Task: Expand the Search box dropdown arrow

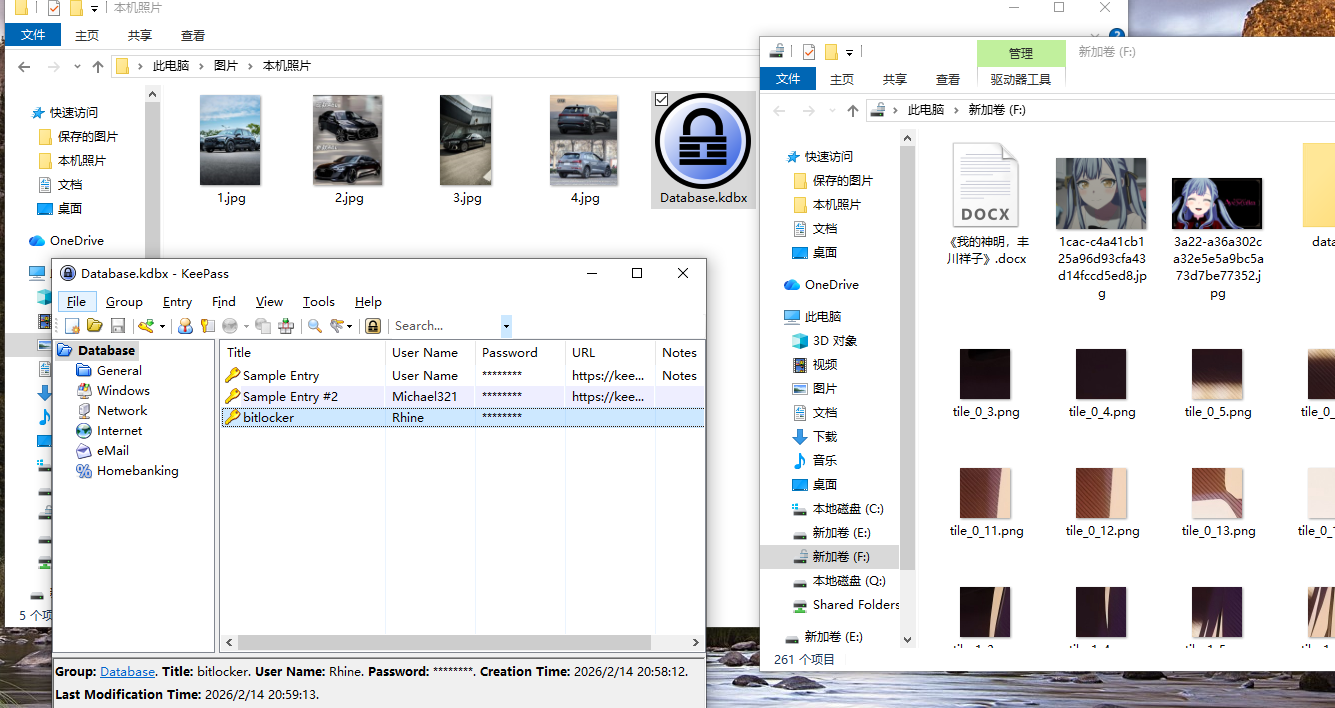Action: pyautogui.click(x=506, y=326)
